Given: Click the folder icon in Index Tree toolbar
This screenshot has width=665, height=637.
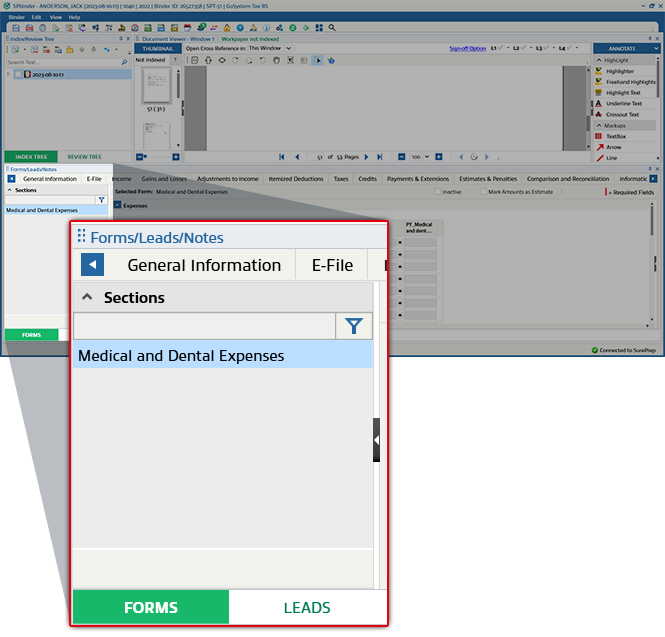Looking at the screenshot, I should tap(70, 50).
